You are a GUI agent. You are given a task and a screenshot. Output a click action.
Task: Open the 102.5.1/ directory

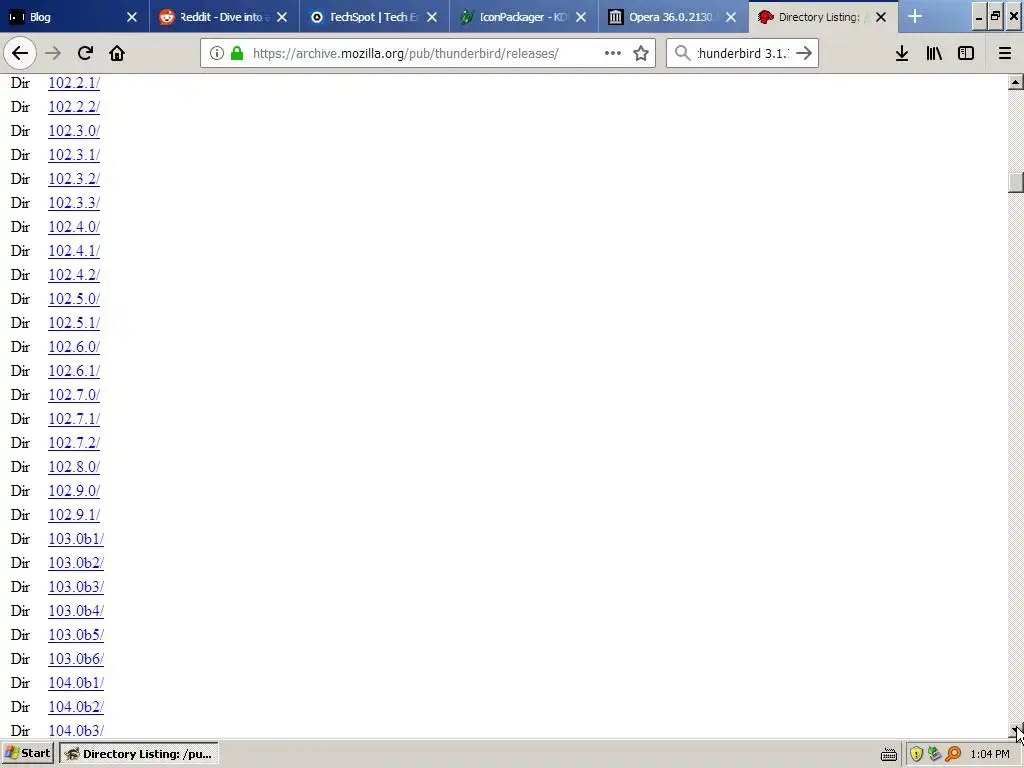coord(74,323)
